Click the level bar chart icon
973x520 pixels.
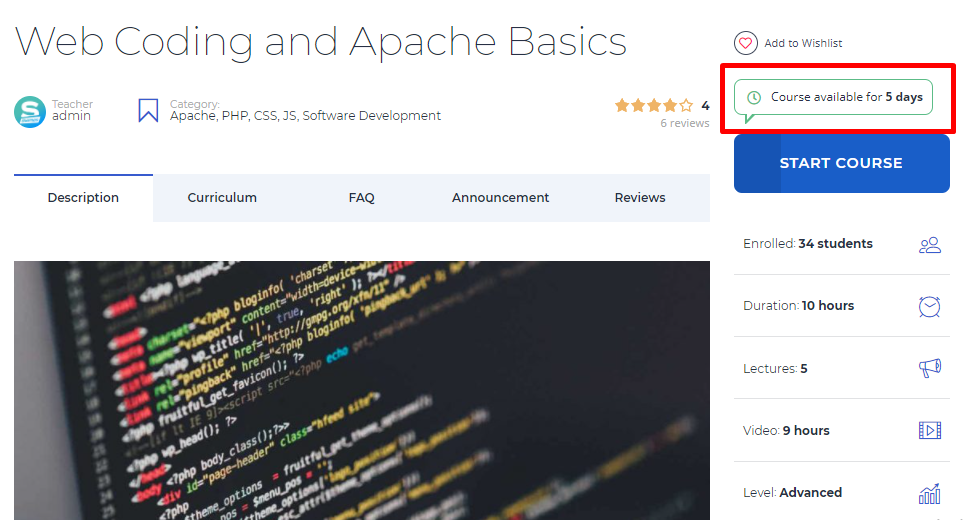pos(930,494)
